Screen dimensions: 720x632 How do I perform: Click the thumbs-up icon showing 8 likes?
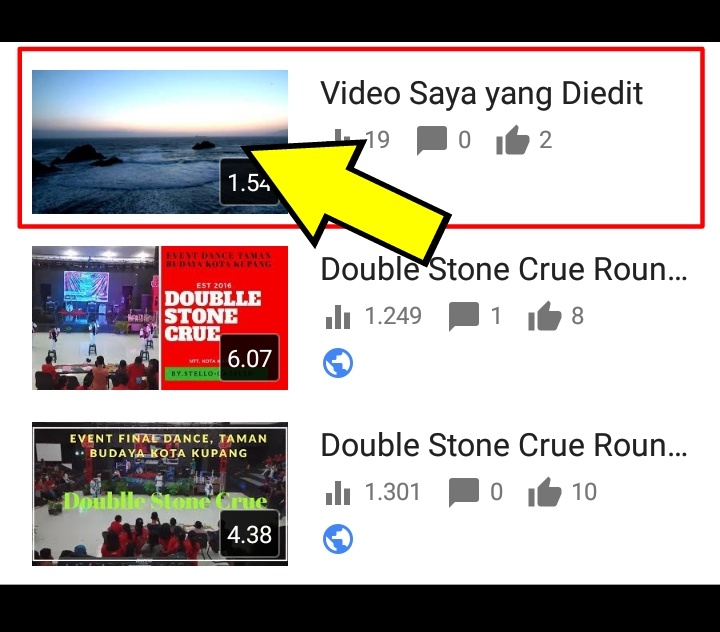pos(545,316)
